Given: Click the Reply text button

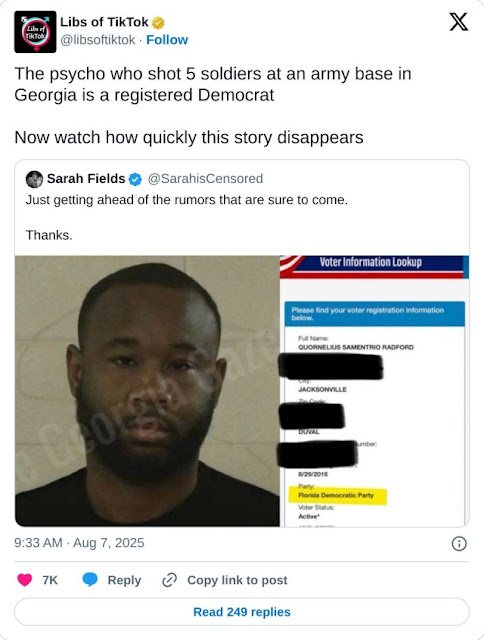Looking at the screenshot, I should click(x=124, y=580).
